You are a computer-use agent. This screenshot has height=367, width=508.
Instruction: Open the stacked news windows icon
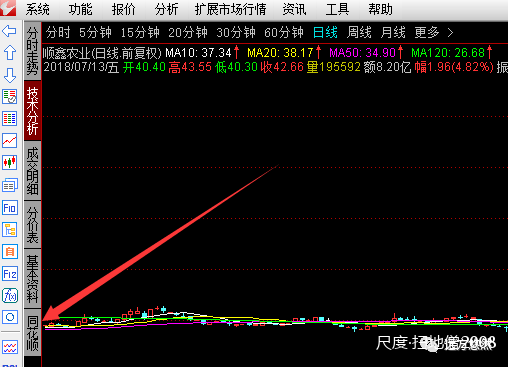[x=10, y=185]
